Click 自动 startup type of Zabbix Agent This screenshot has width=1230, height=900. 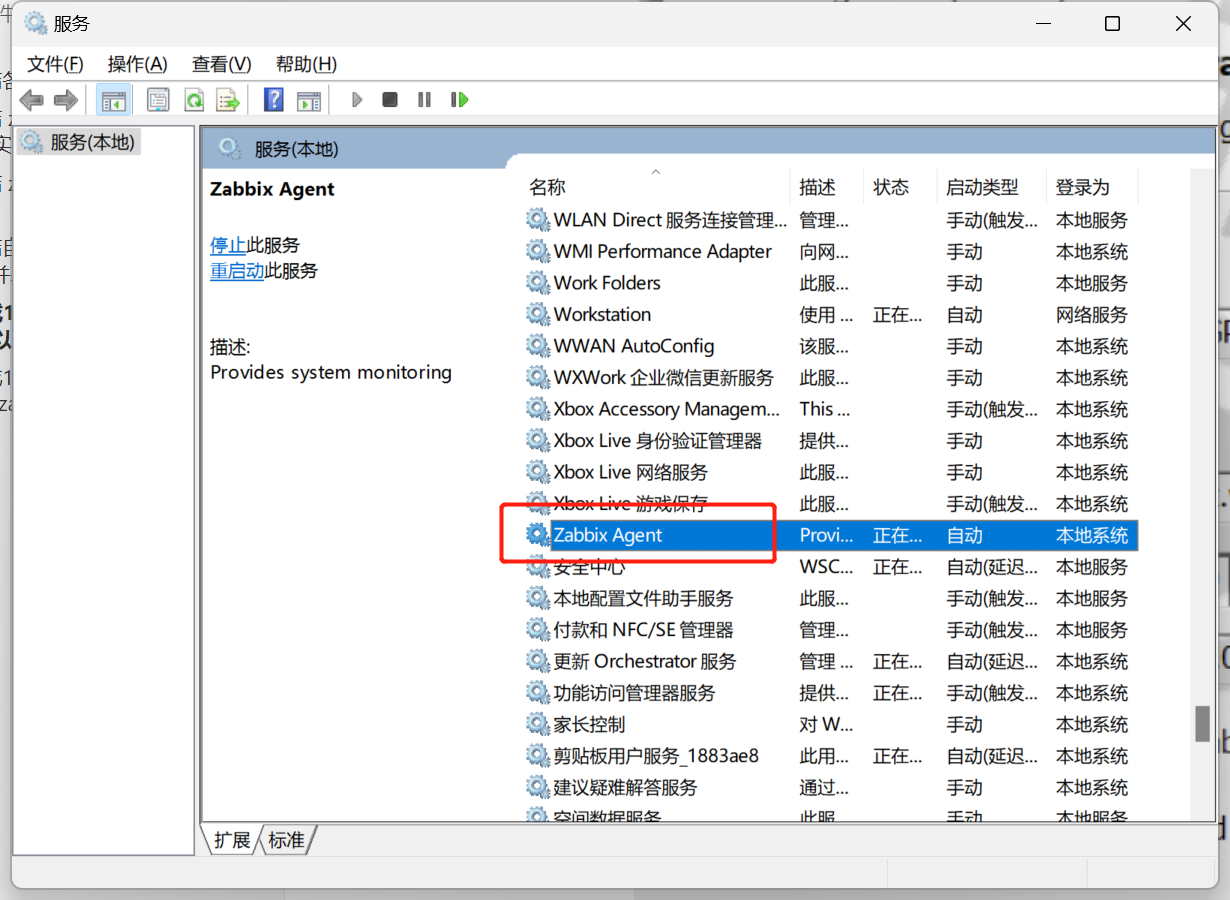tap(965, 535)
